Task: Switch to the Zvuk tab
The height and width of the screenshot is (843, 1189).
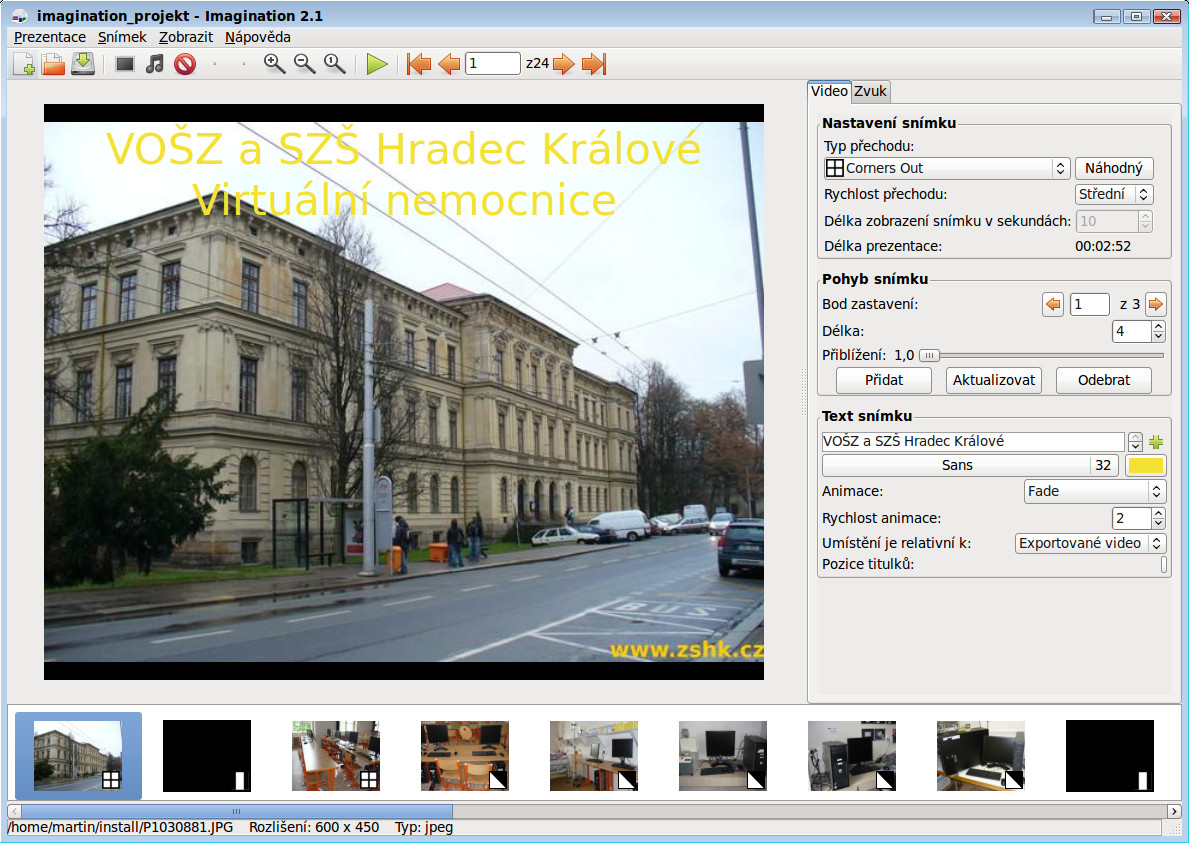Action: point(870,92)
